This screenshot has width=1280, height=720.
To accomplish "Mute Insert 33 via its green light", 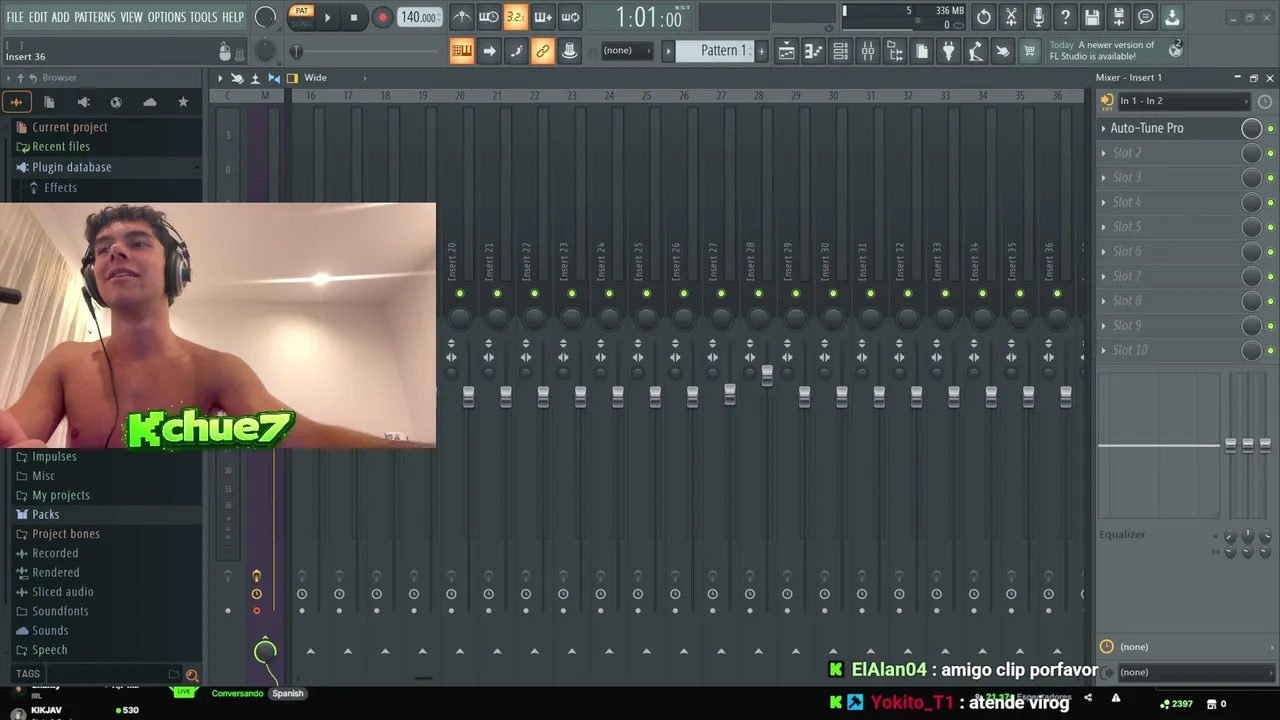I will tap(945, 293).
